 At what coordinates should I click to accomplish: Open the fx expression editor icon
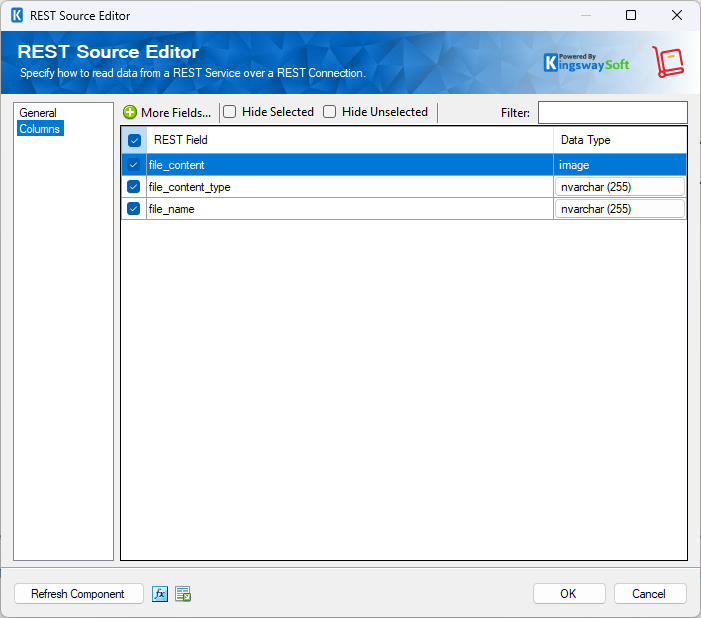[x=160, y=594]
